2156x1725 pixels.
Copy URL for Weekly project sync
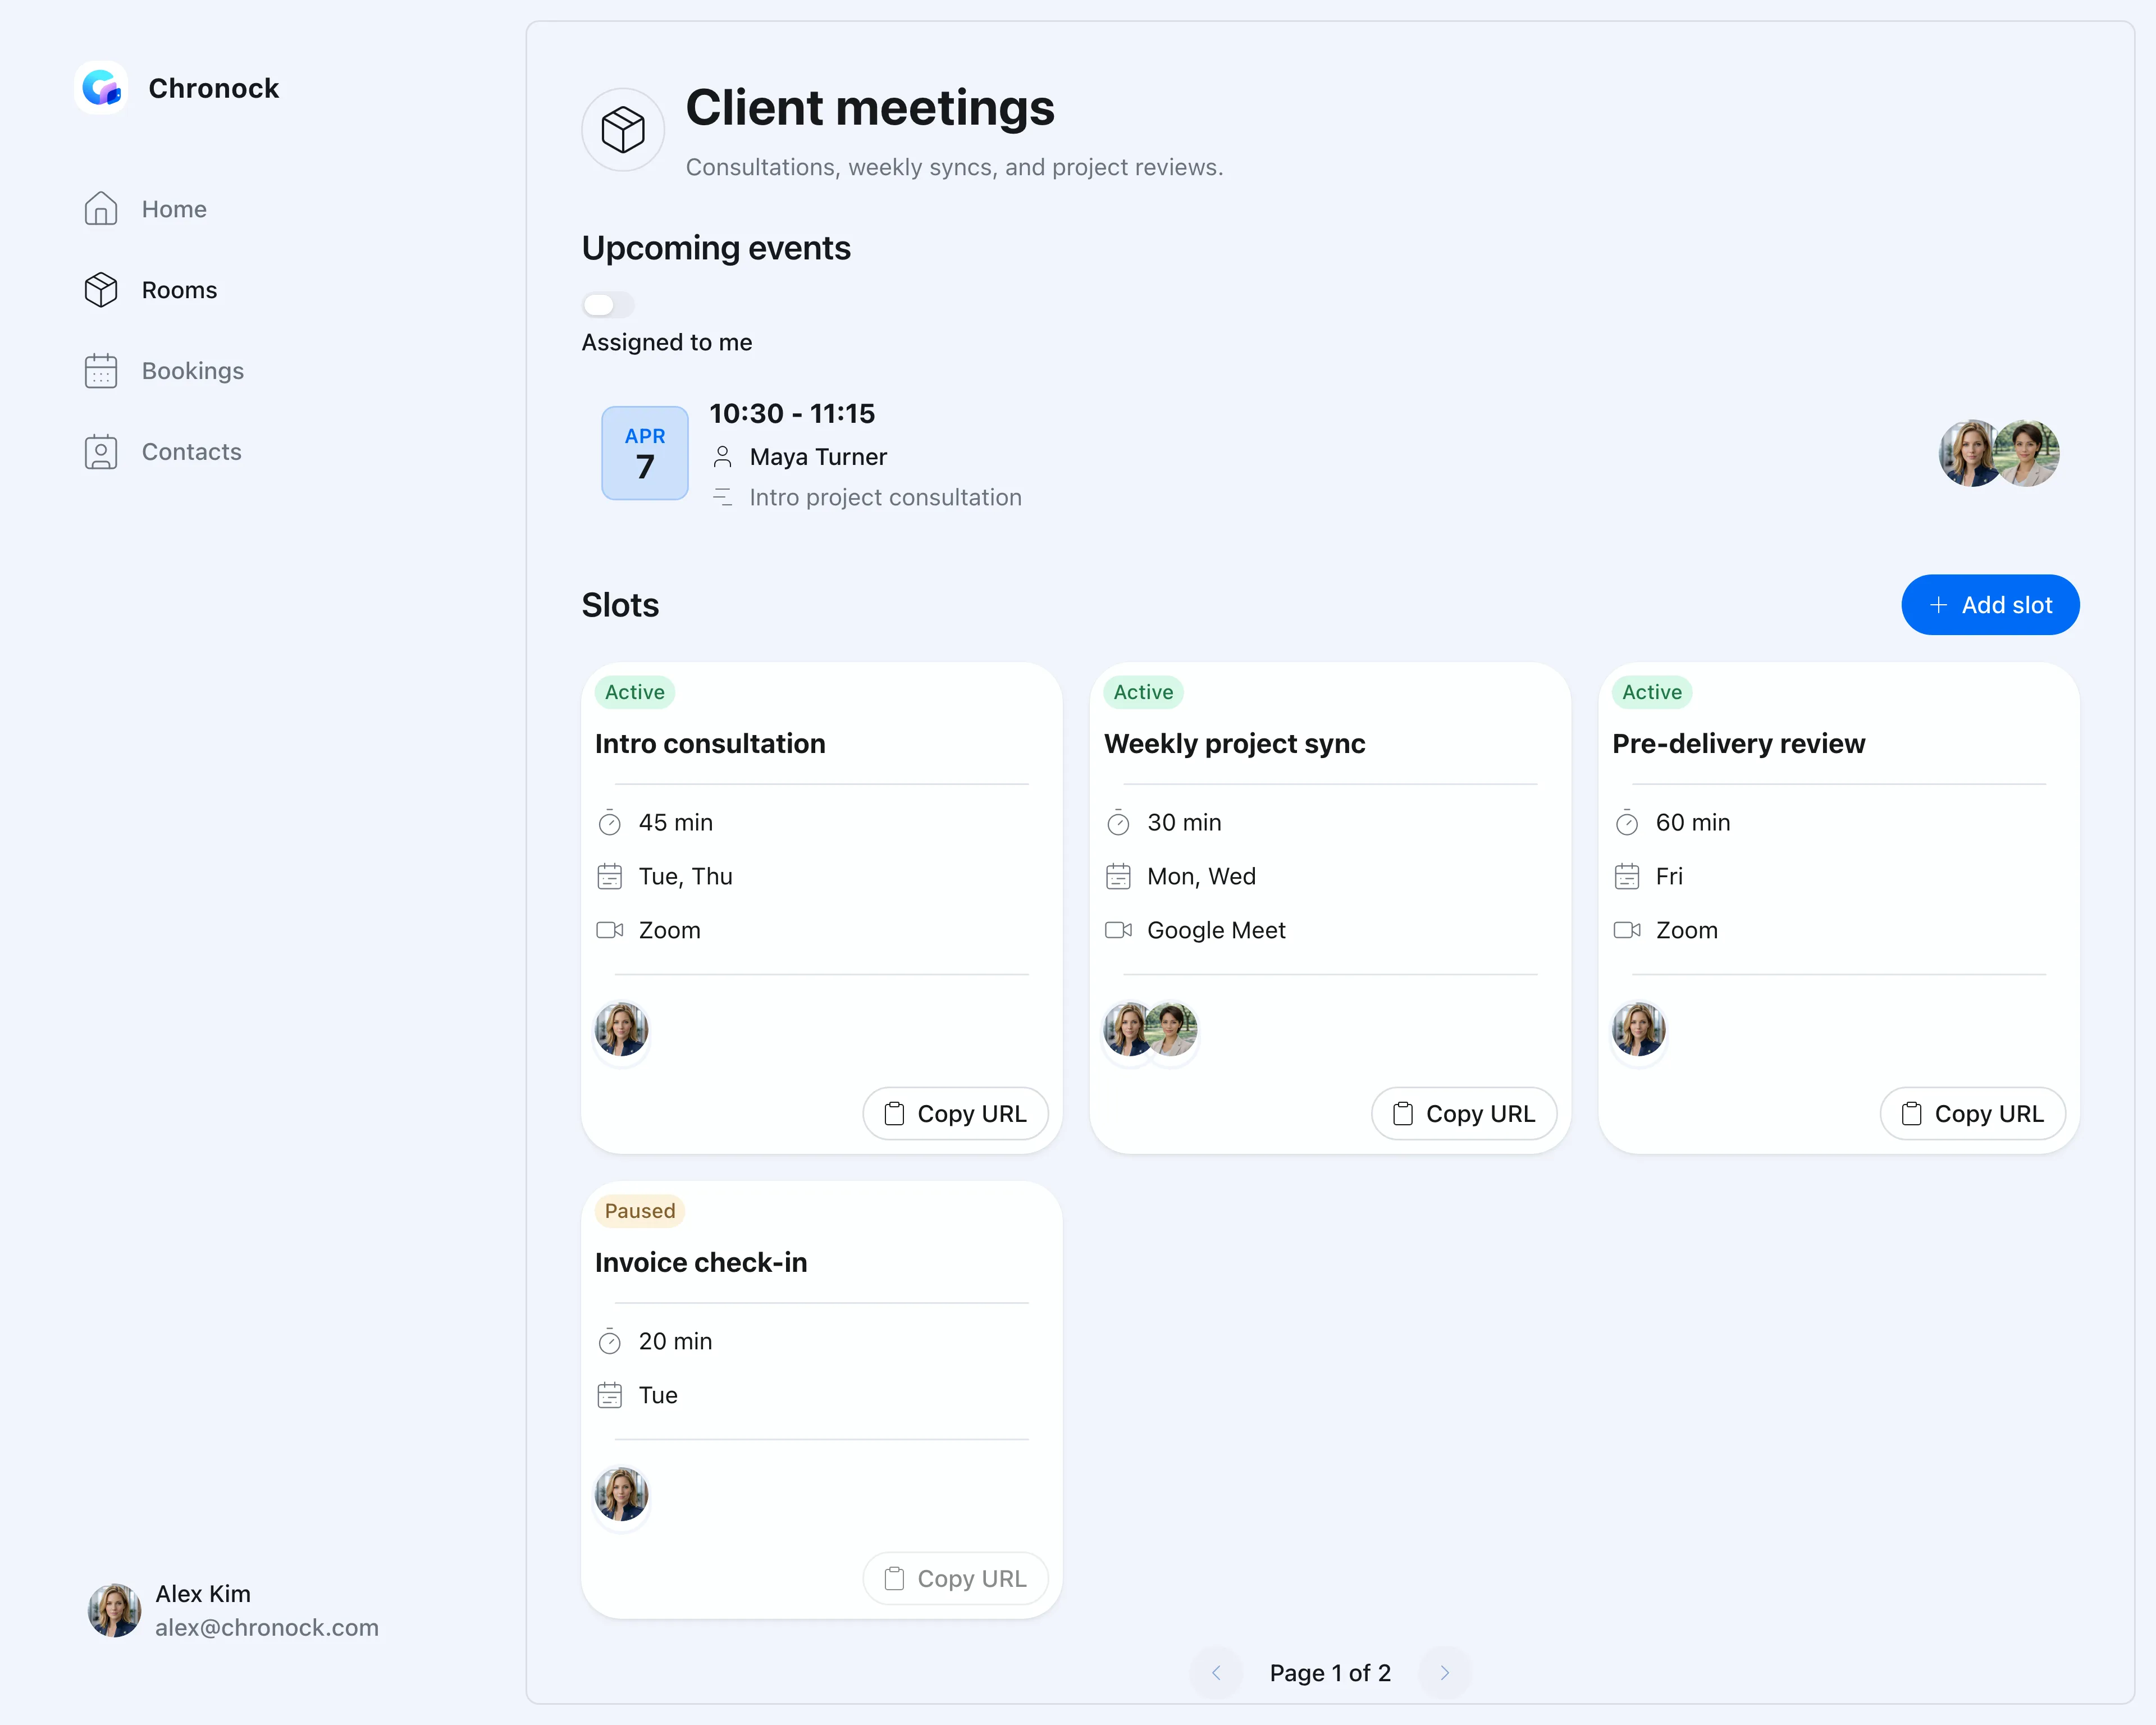1464,1113
